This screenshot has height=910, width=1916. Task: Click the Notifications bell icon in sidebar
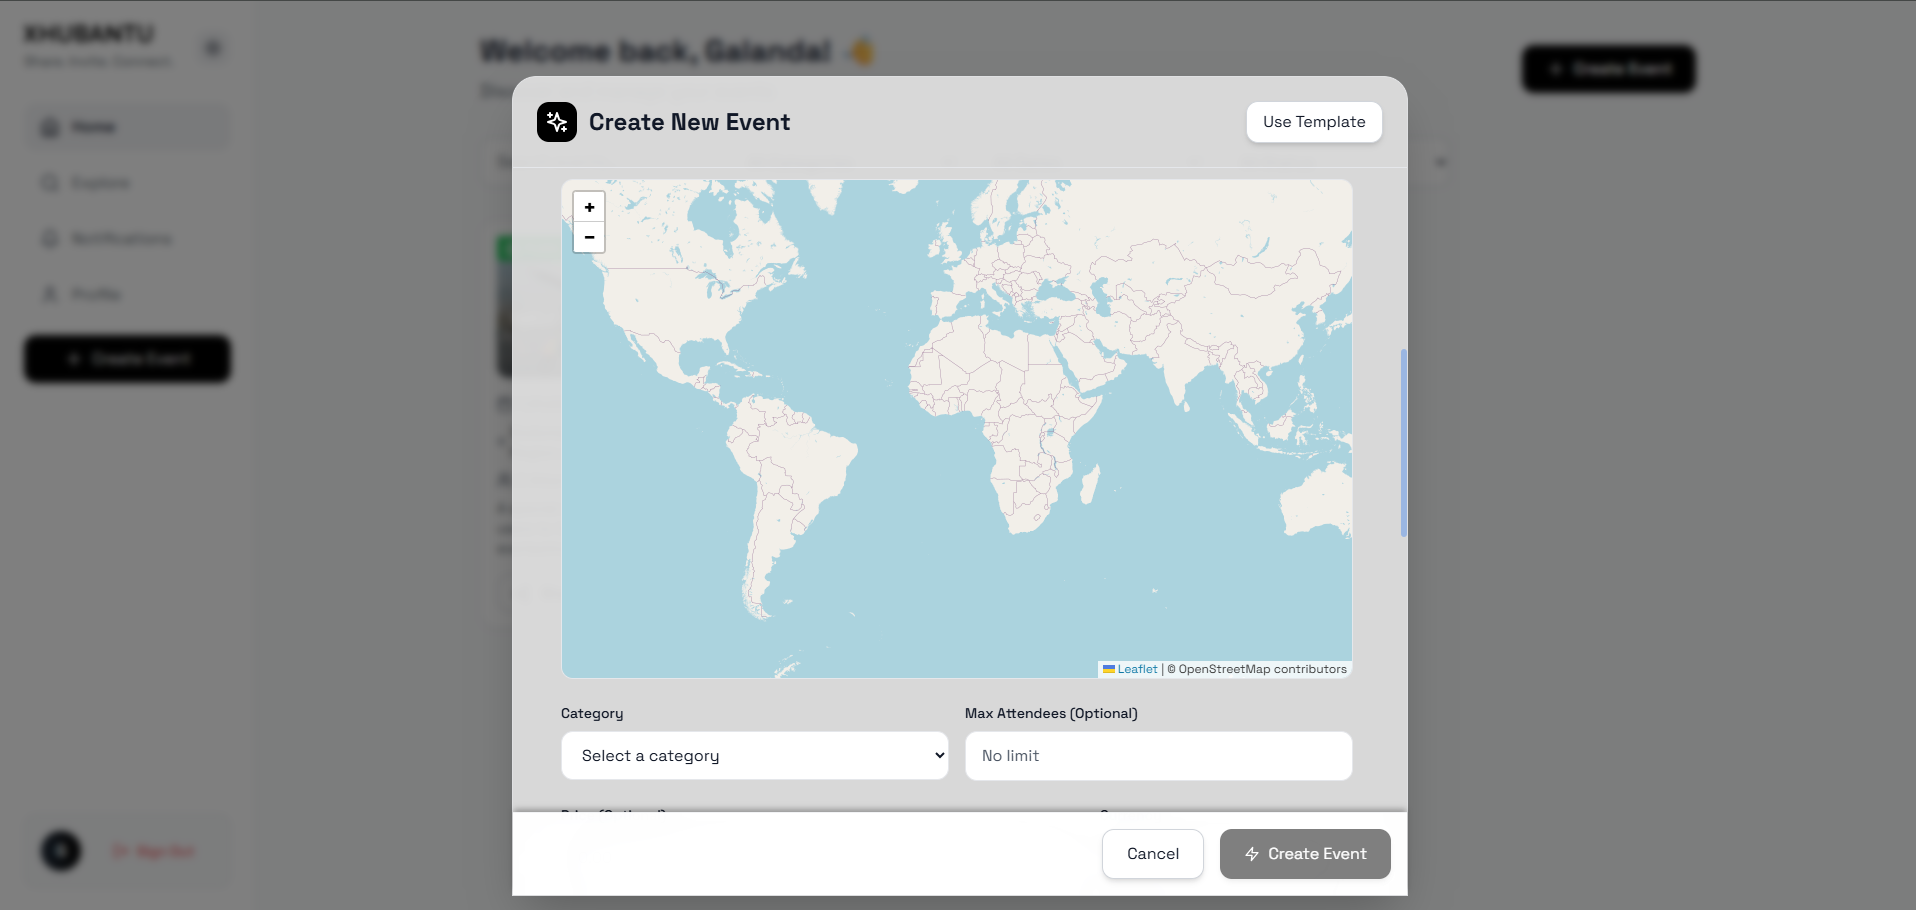point(50,238)
